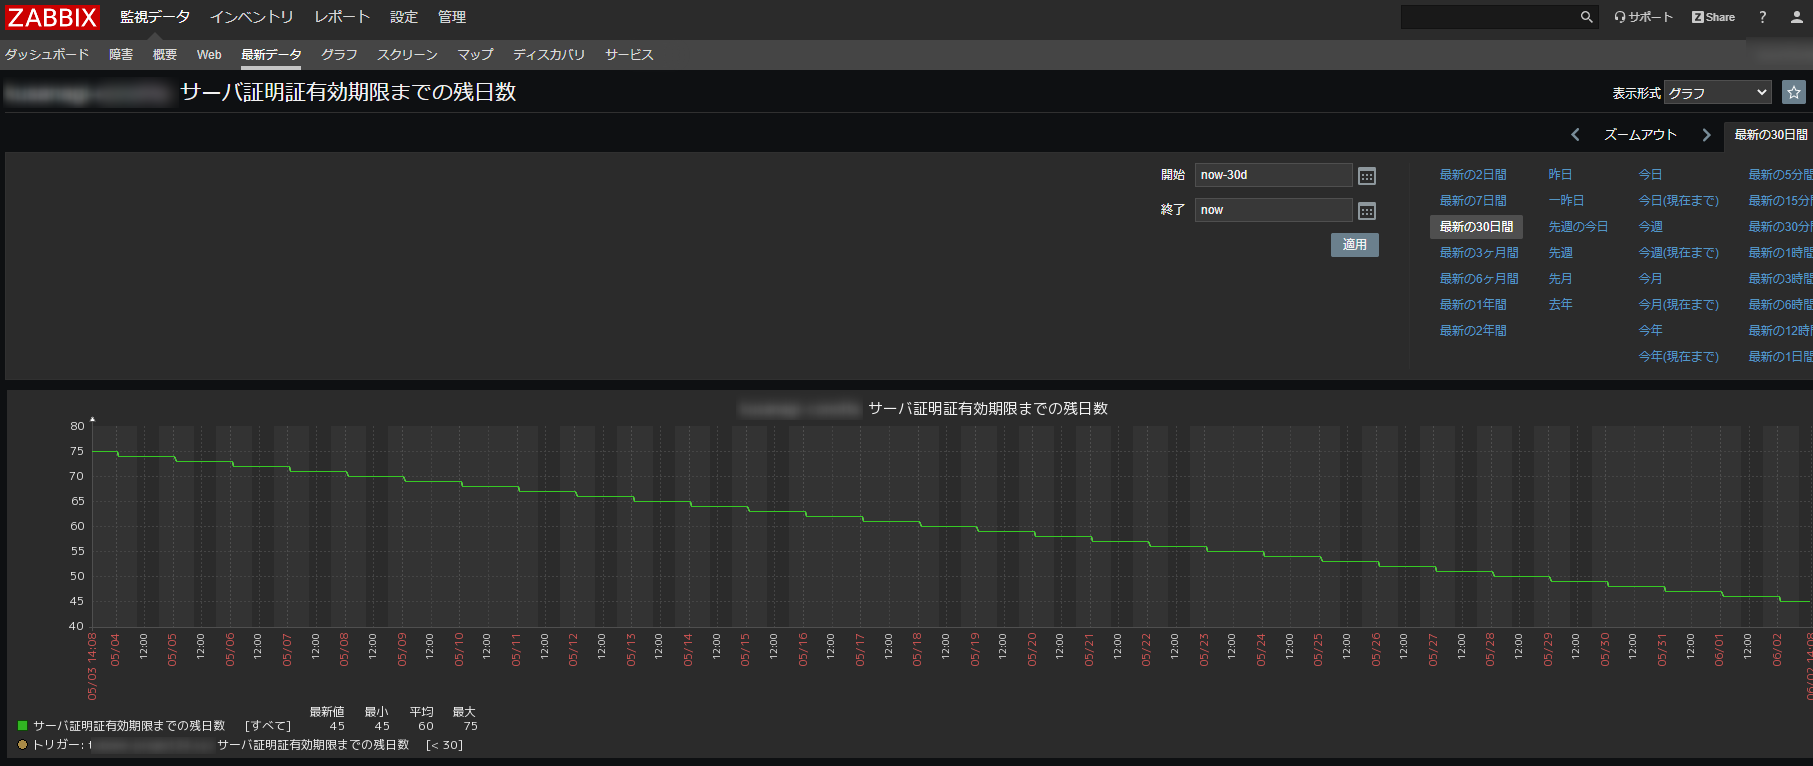Viewport: 1813px width, 766px height.
Task: Open the user profile icon
Action: pyautogui.click(x=1796, y=17)
